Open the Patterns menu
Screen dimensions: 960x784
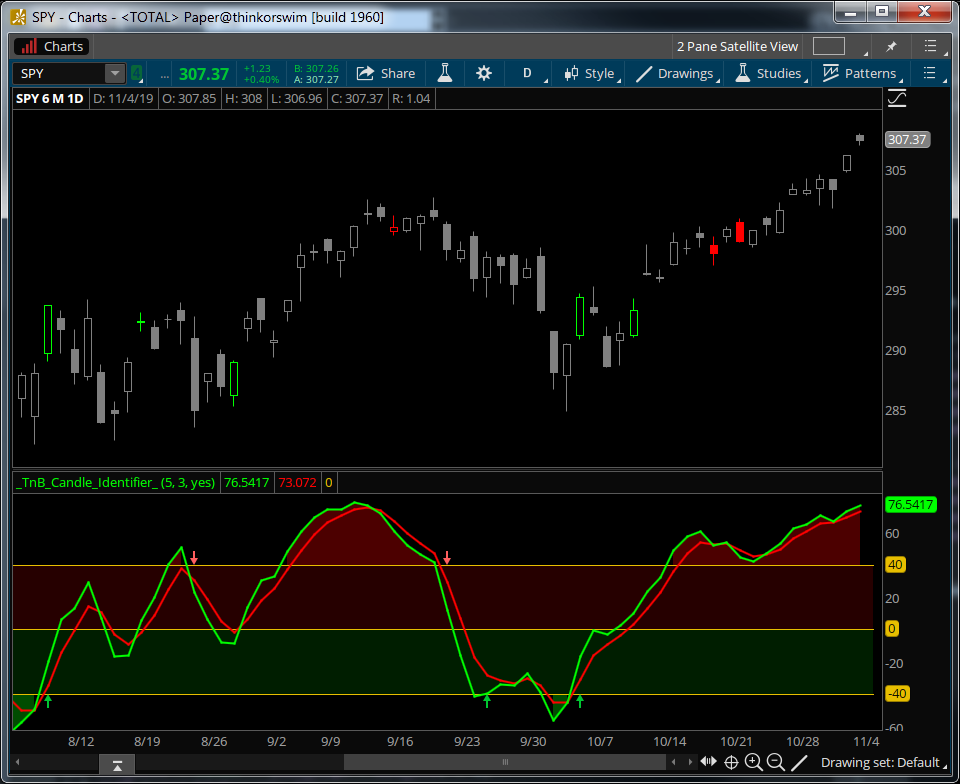[862, 73]
